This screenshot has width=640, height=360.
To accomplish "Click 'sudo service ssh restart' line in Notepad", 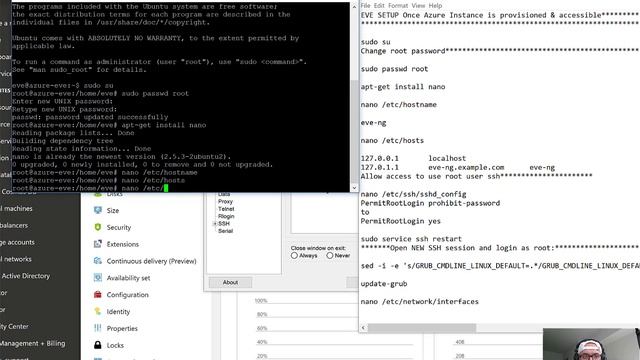I will (411, 239).
